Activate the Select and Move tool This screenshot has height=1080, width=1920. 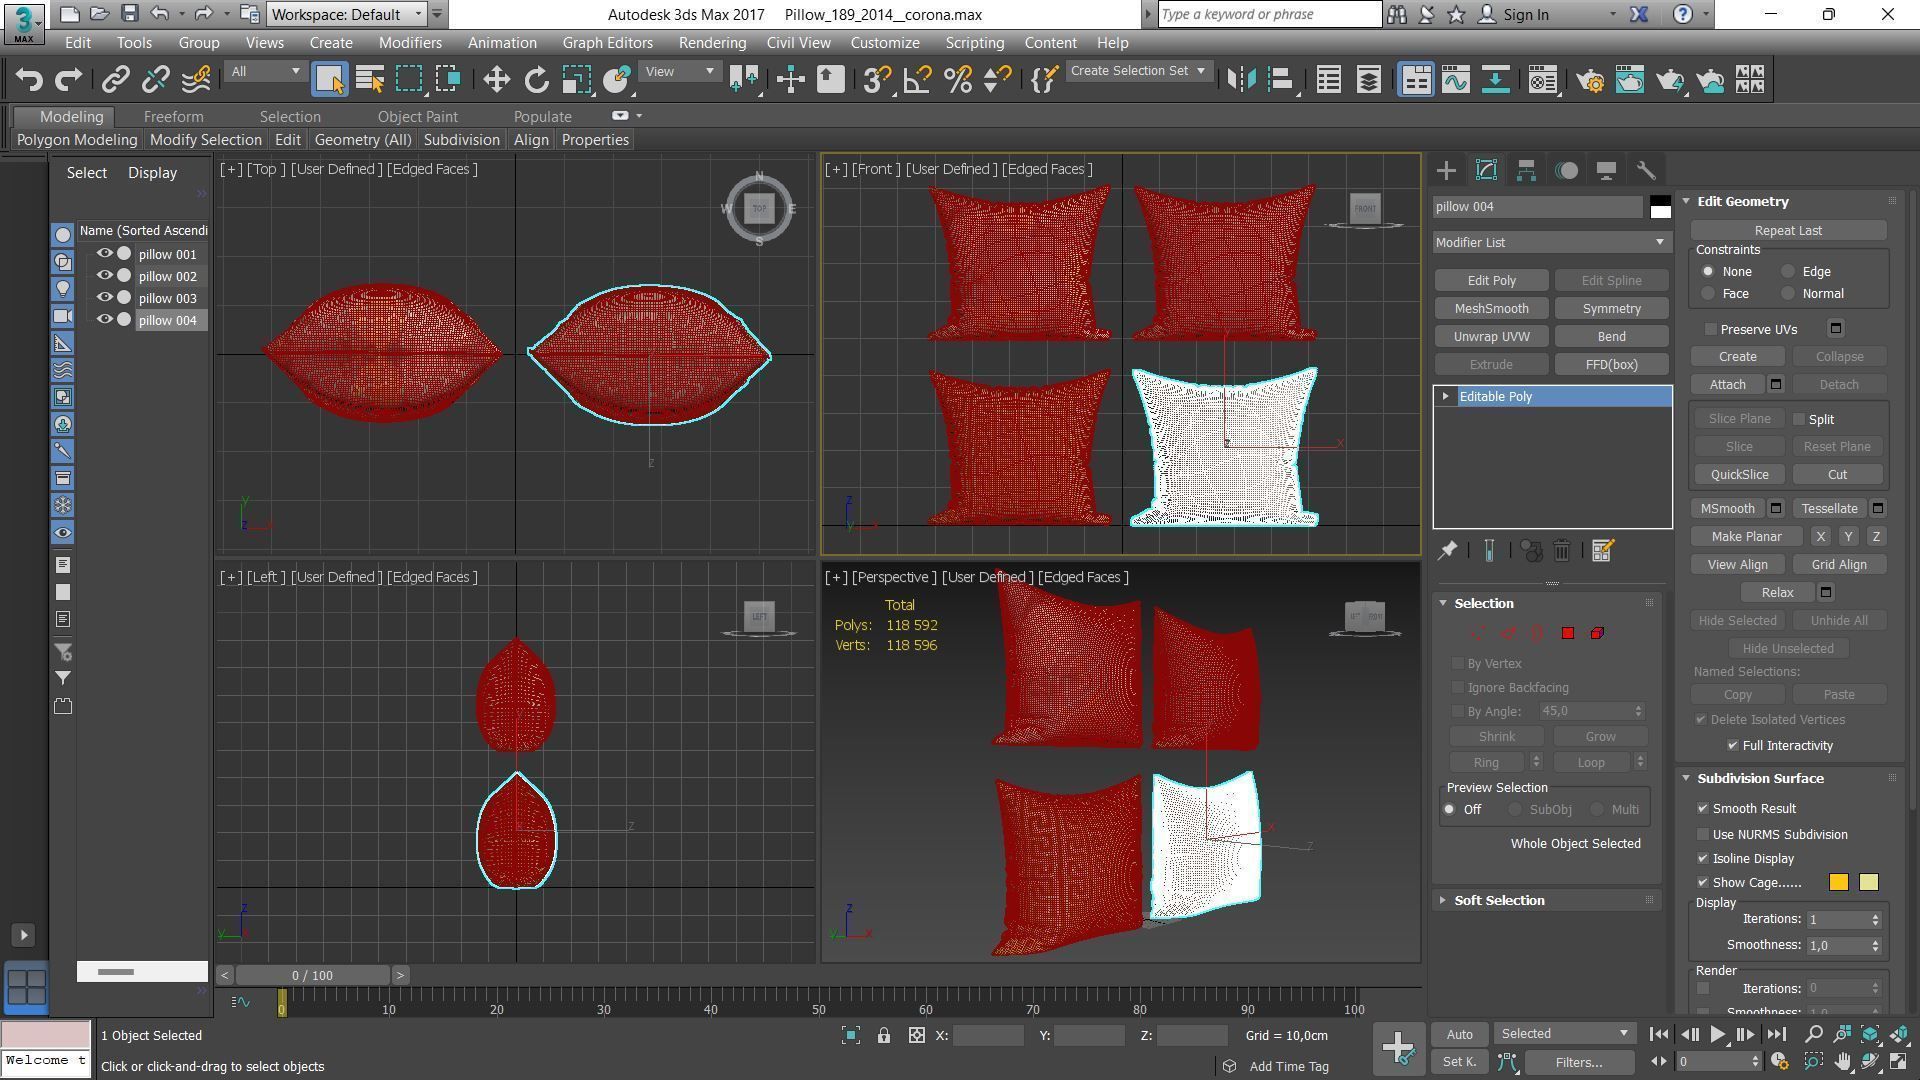(x=496, y=80)
